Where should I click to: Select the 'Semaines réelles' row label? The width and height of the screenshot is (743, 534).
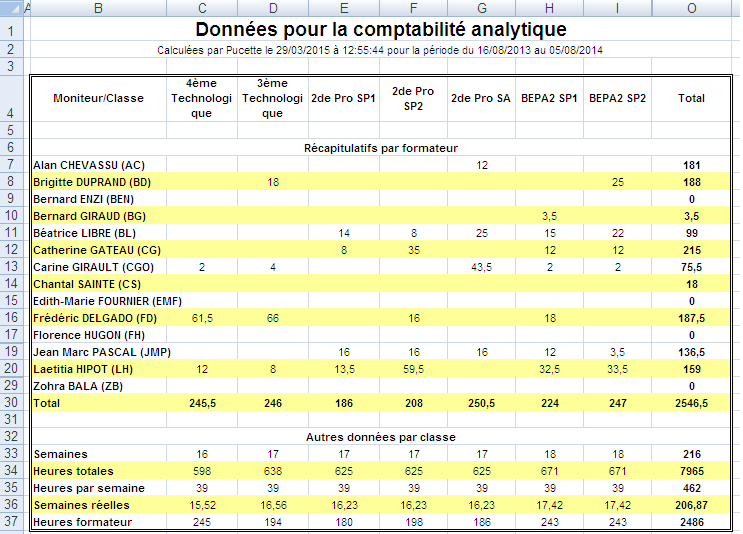(99, 505)
